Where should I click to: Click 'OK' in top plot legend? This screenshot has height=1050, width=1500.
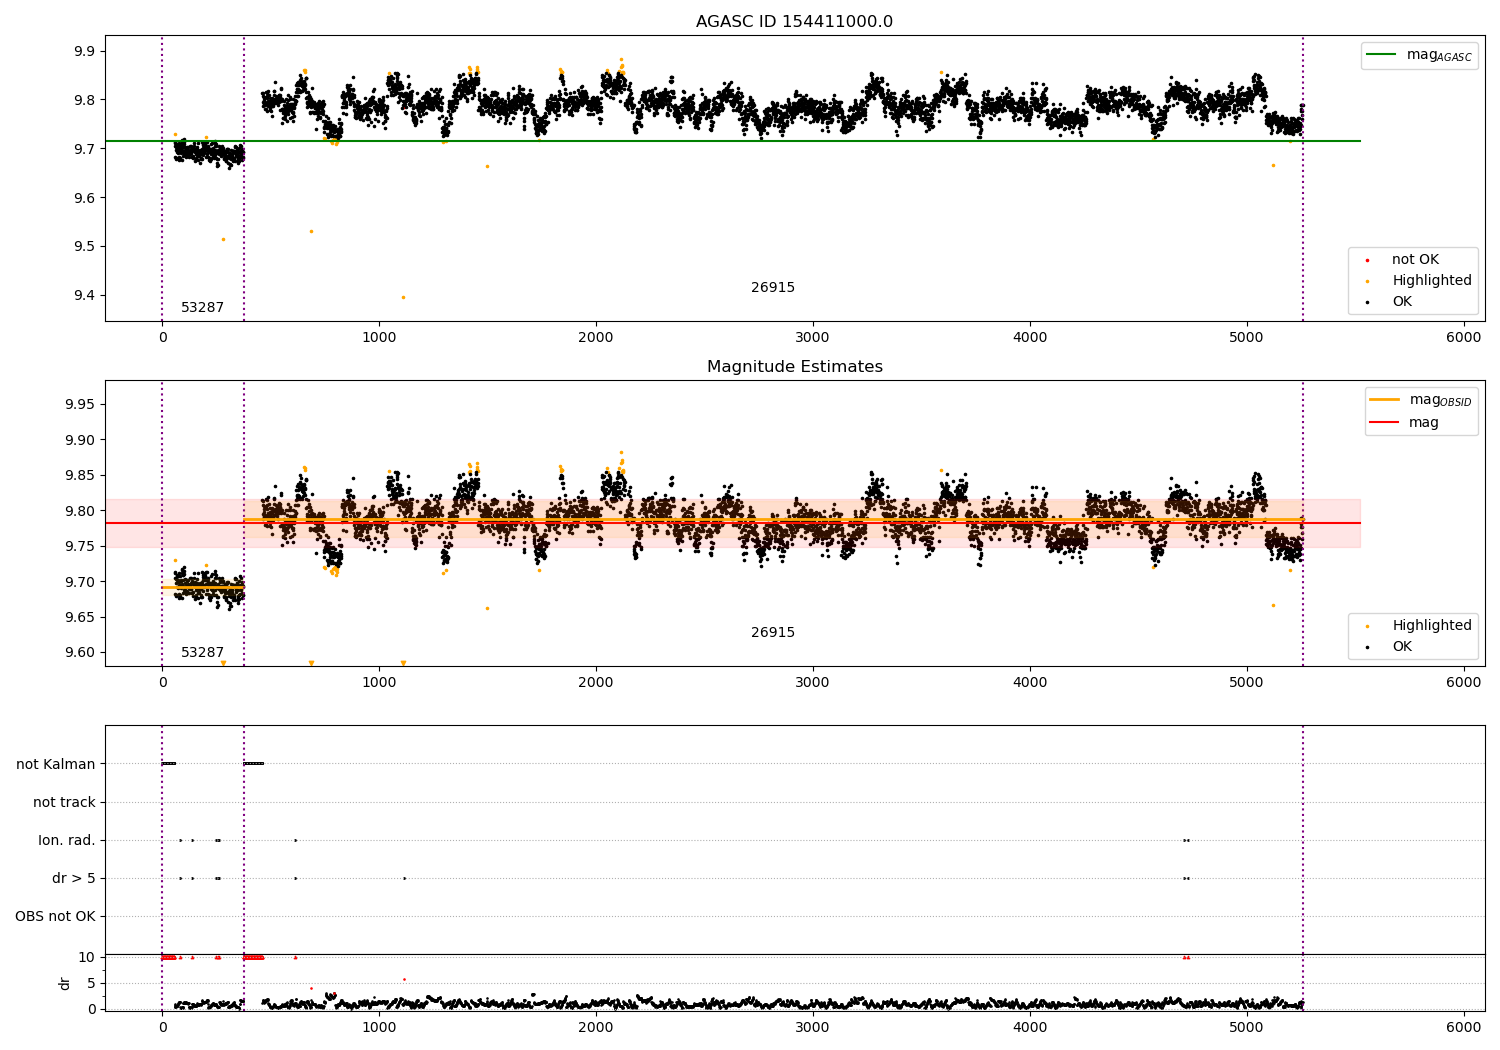[x=1401, y=302]
